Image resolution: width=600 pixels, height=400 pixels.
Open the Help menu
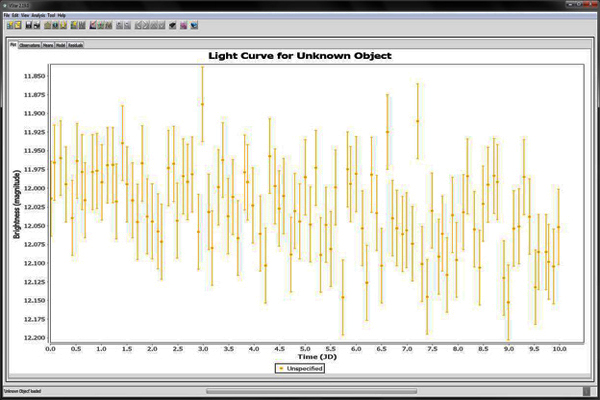point(62,16)
